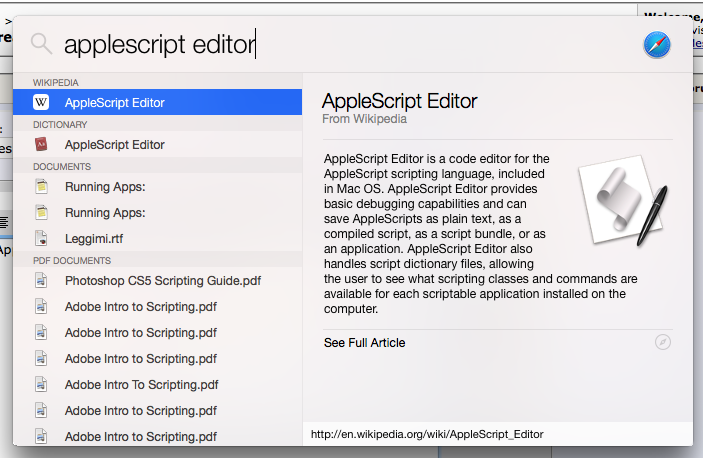
Task: Click the From Wikipedia subtitle
Action: [364, 119]
